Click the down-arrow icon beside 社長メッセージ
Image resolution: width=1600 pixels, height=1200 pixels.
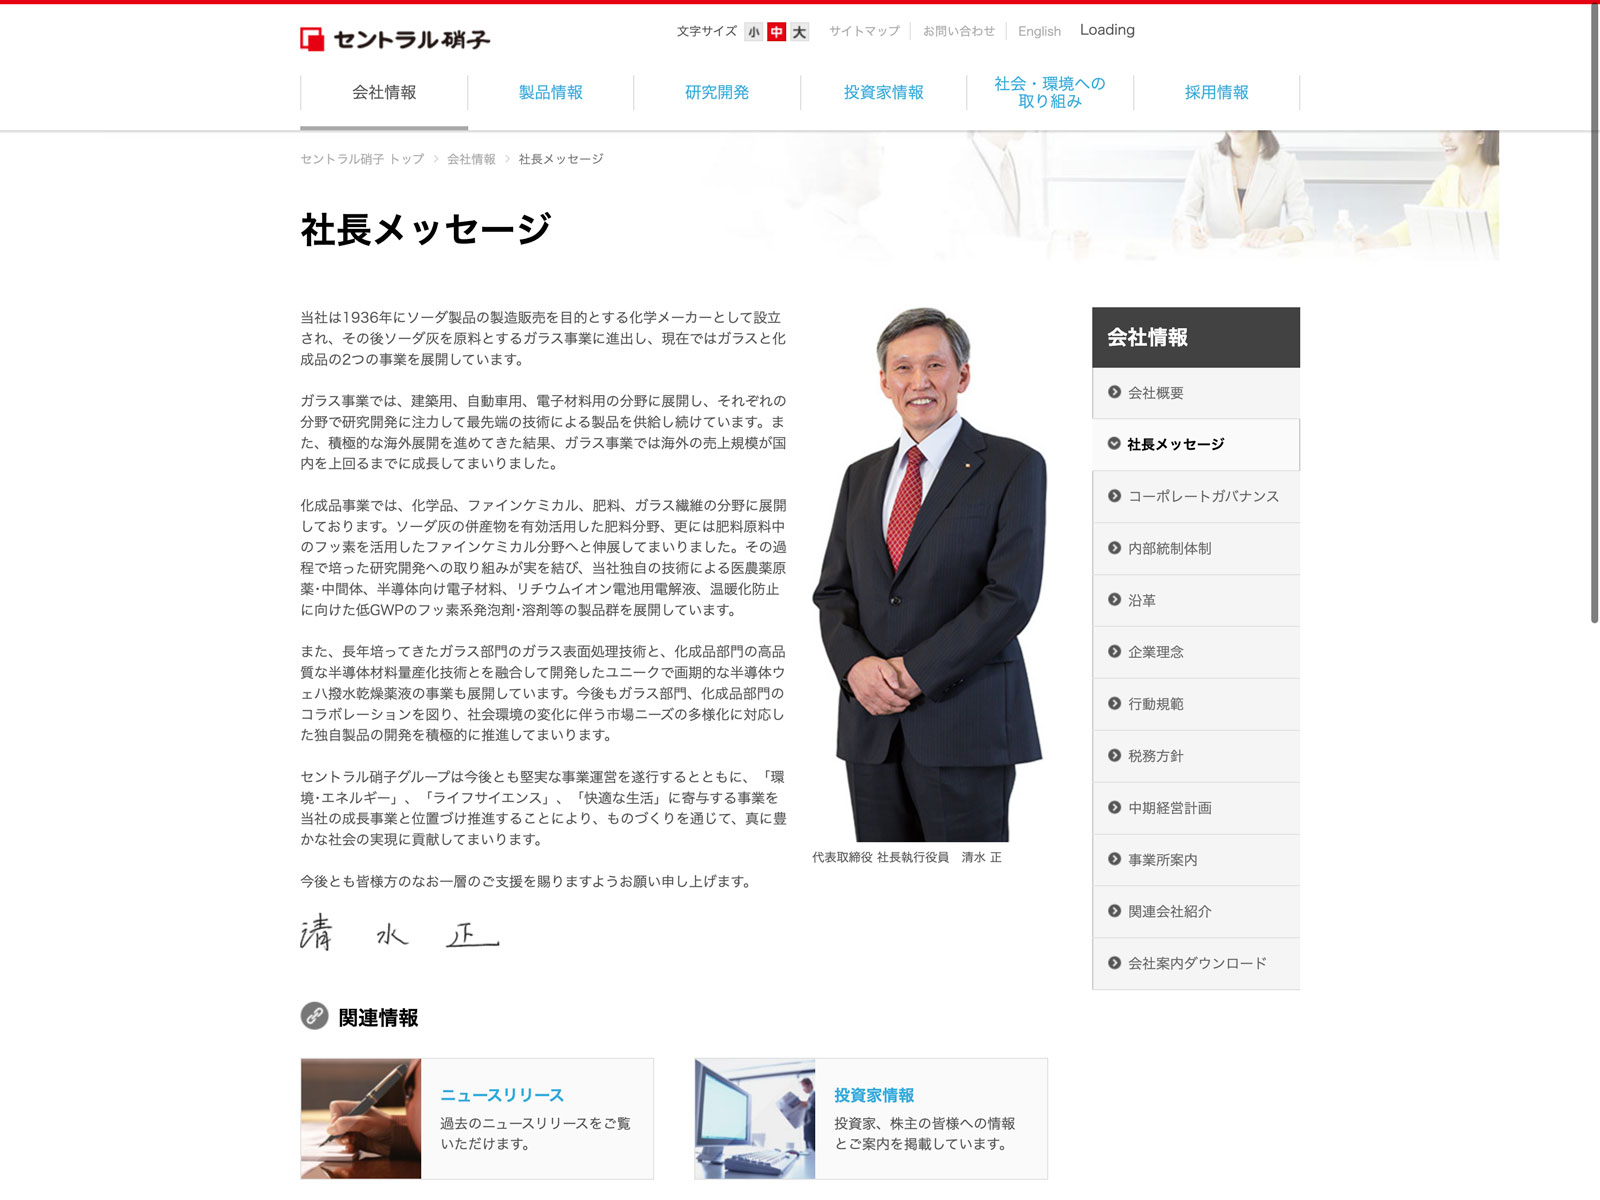[1114, 444]
